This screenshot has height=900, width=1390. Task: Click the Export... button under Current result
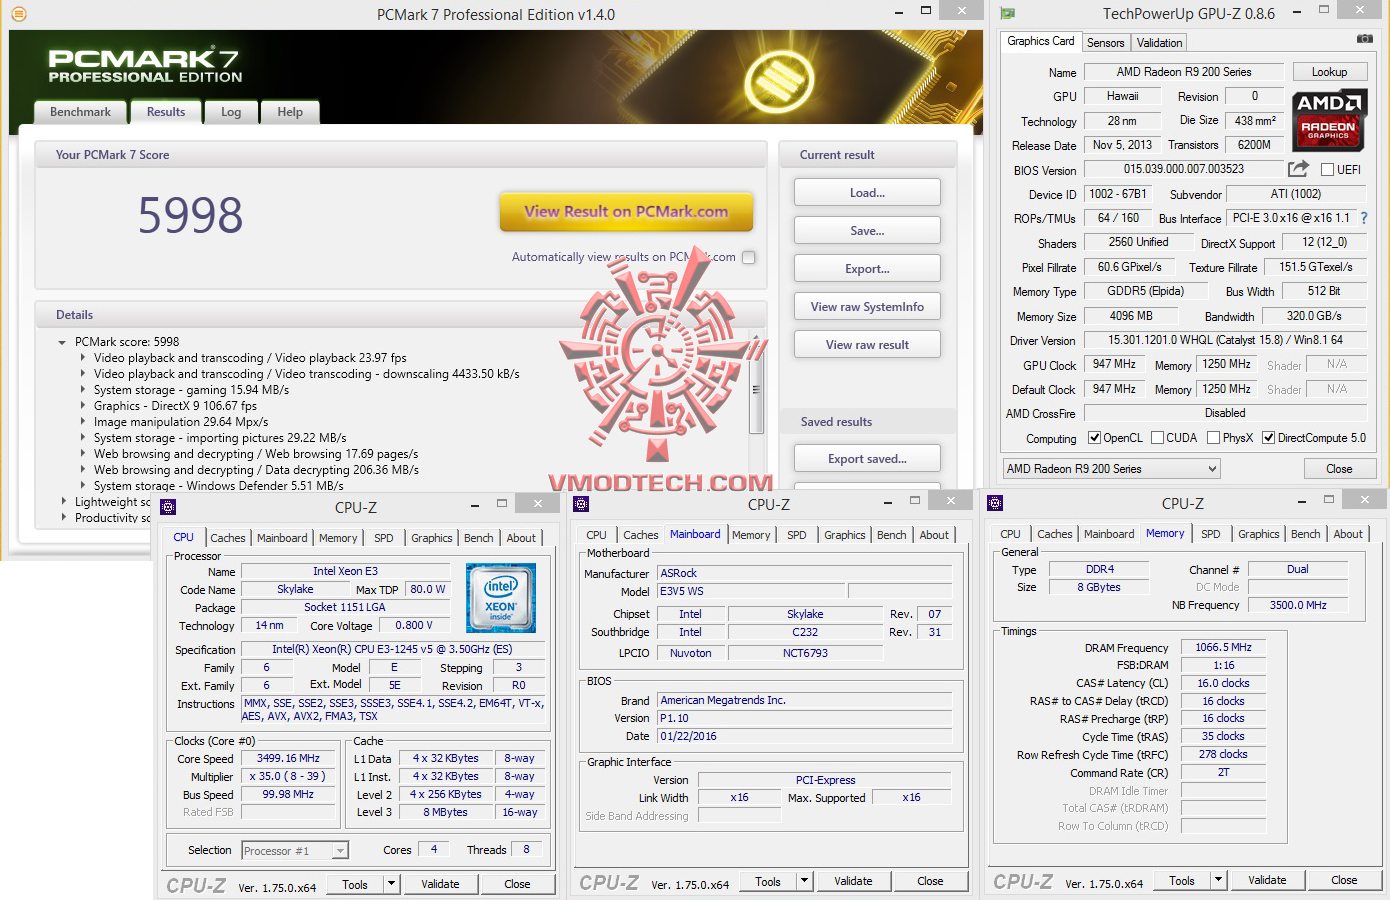click(x=867, y=269)
